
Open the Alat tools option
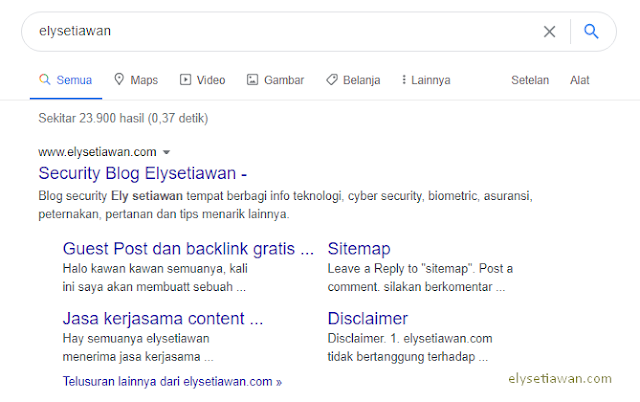tap(580, 80)
